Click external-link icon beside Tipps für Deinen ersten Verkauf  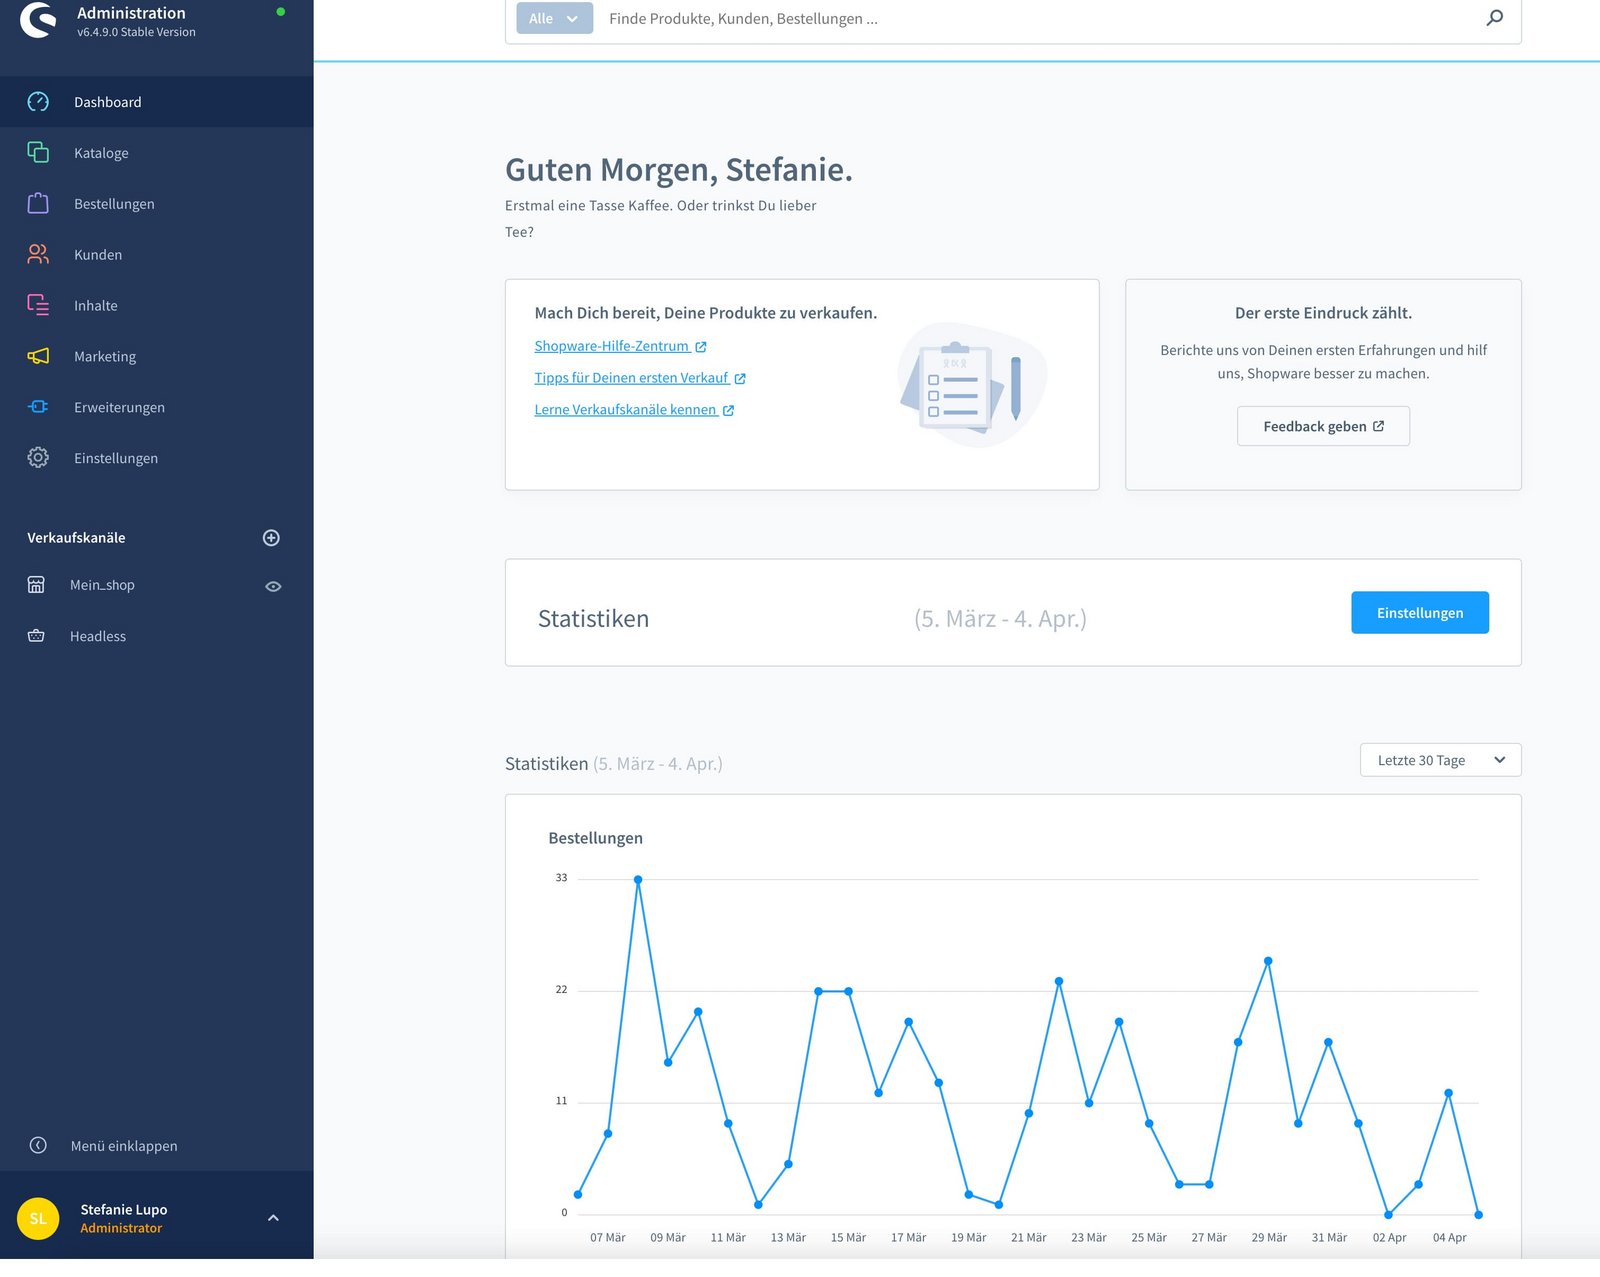[740, 379]
